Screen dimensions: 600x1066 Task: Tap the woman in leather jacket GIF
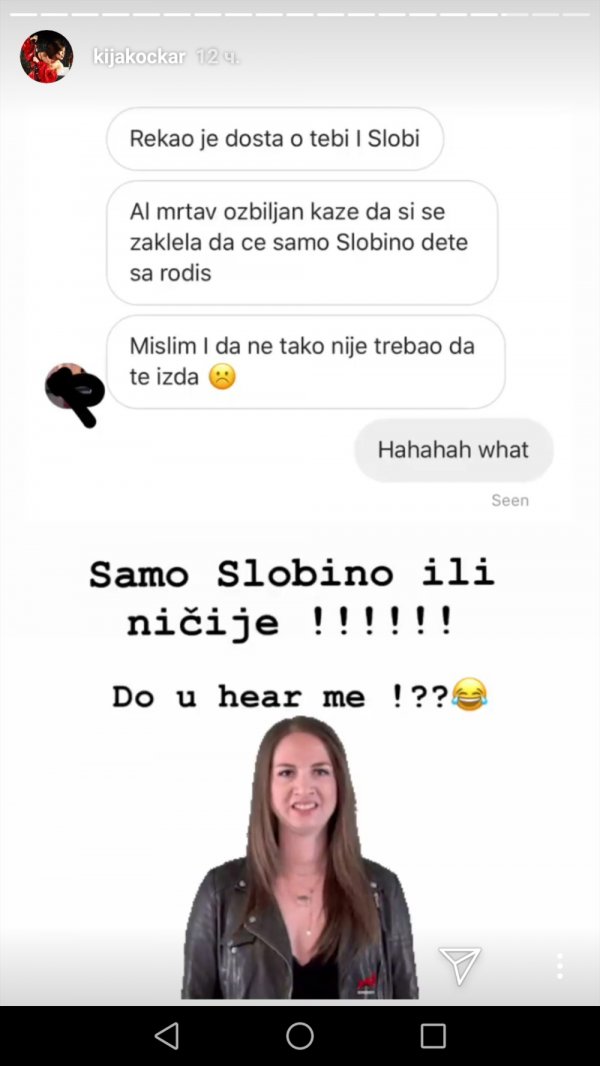point(300,857)
